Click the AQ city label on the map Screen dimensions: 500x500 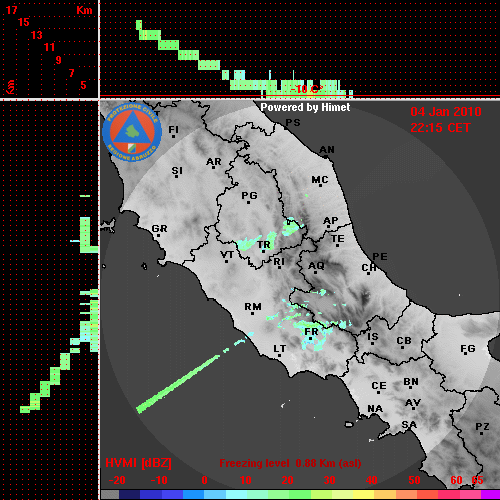pyautogui.click(x=316, y=266)
